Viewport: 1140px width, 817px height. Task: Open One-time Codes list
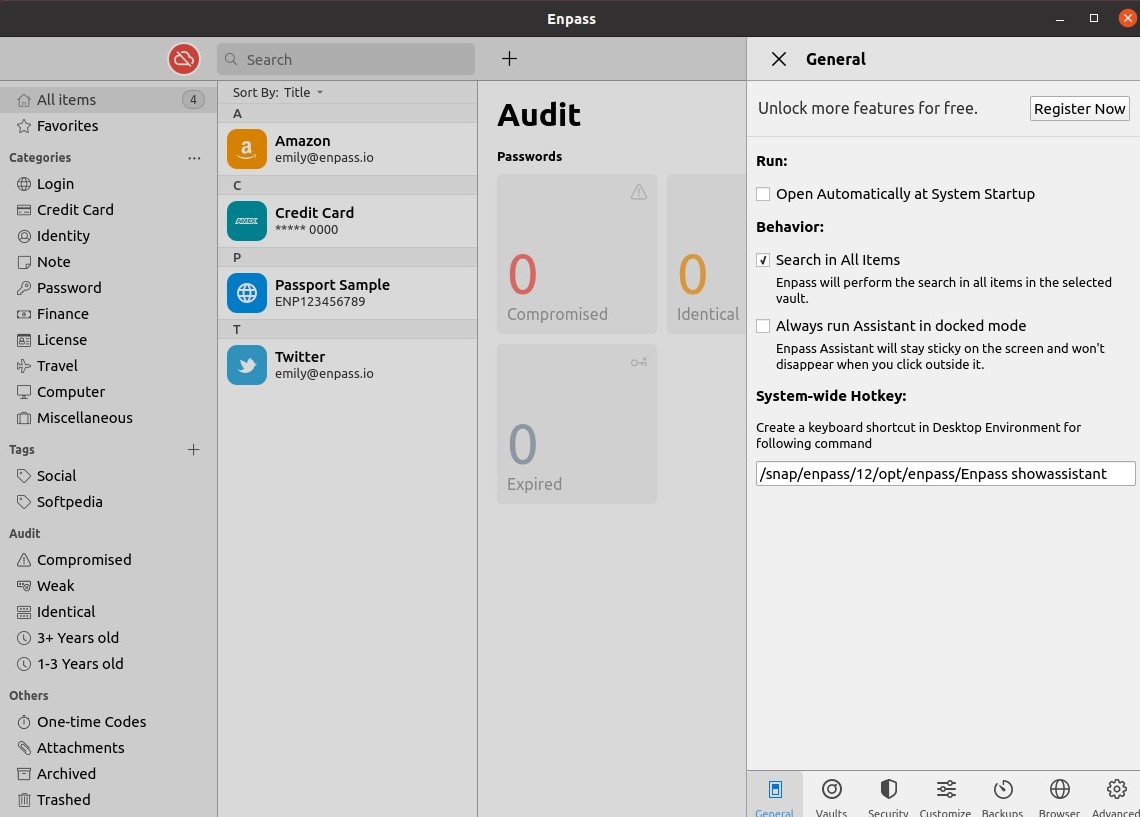pyautogui.click(x=108, y=722)
